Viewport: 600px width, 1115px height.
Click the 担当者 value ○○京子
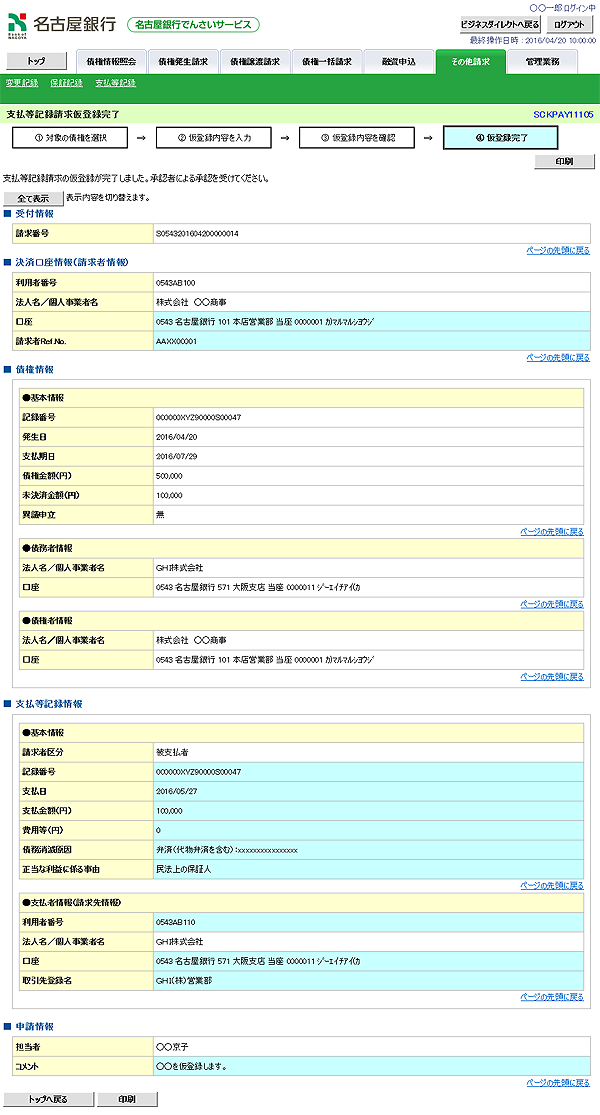[x=172, y=1047]
